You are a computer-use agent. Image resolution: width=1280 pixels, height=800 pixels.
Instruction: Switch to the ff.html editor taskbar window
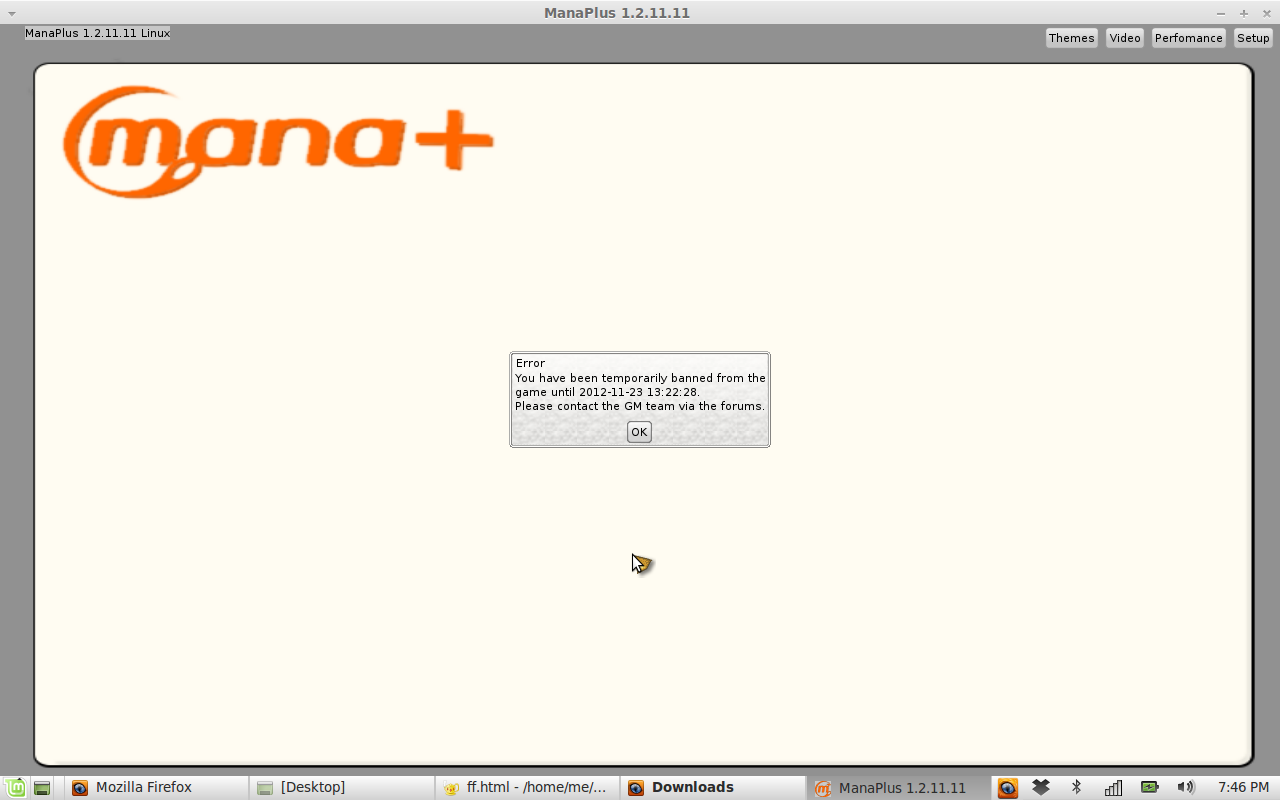click(x=527, y=787)
